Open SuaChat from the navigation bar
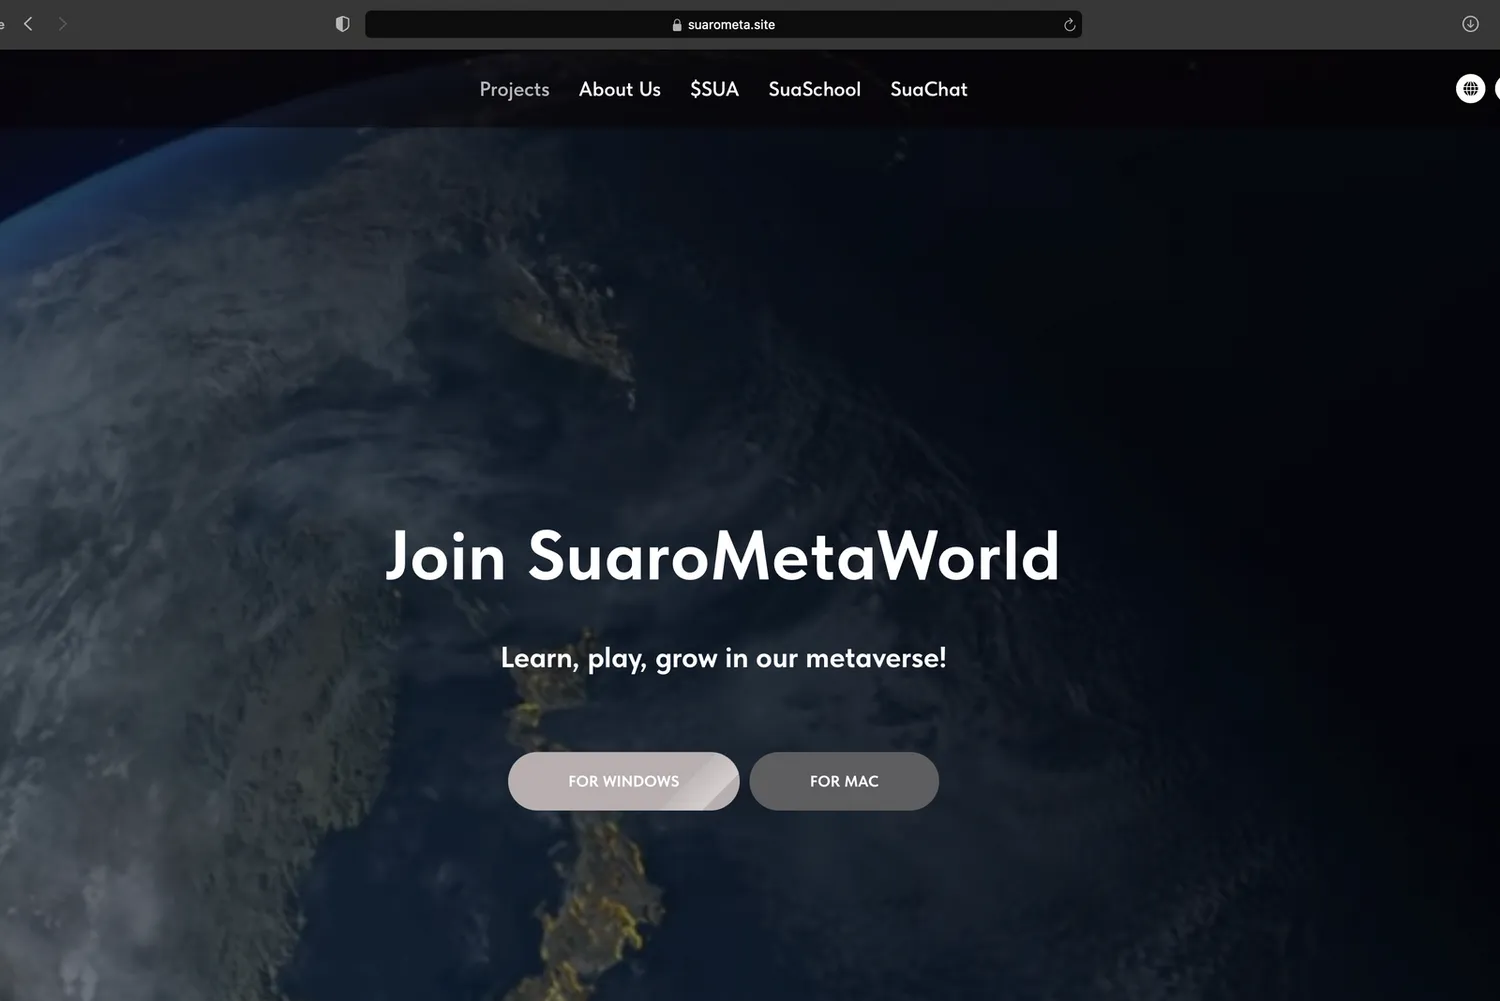This screenshot has width=1500, height=1001. [x=928, y=89]
